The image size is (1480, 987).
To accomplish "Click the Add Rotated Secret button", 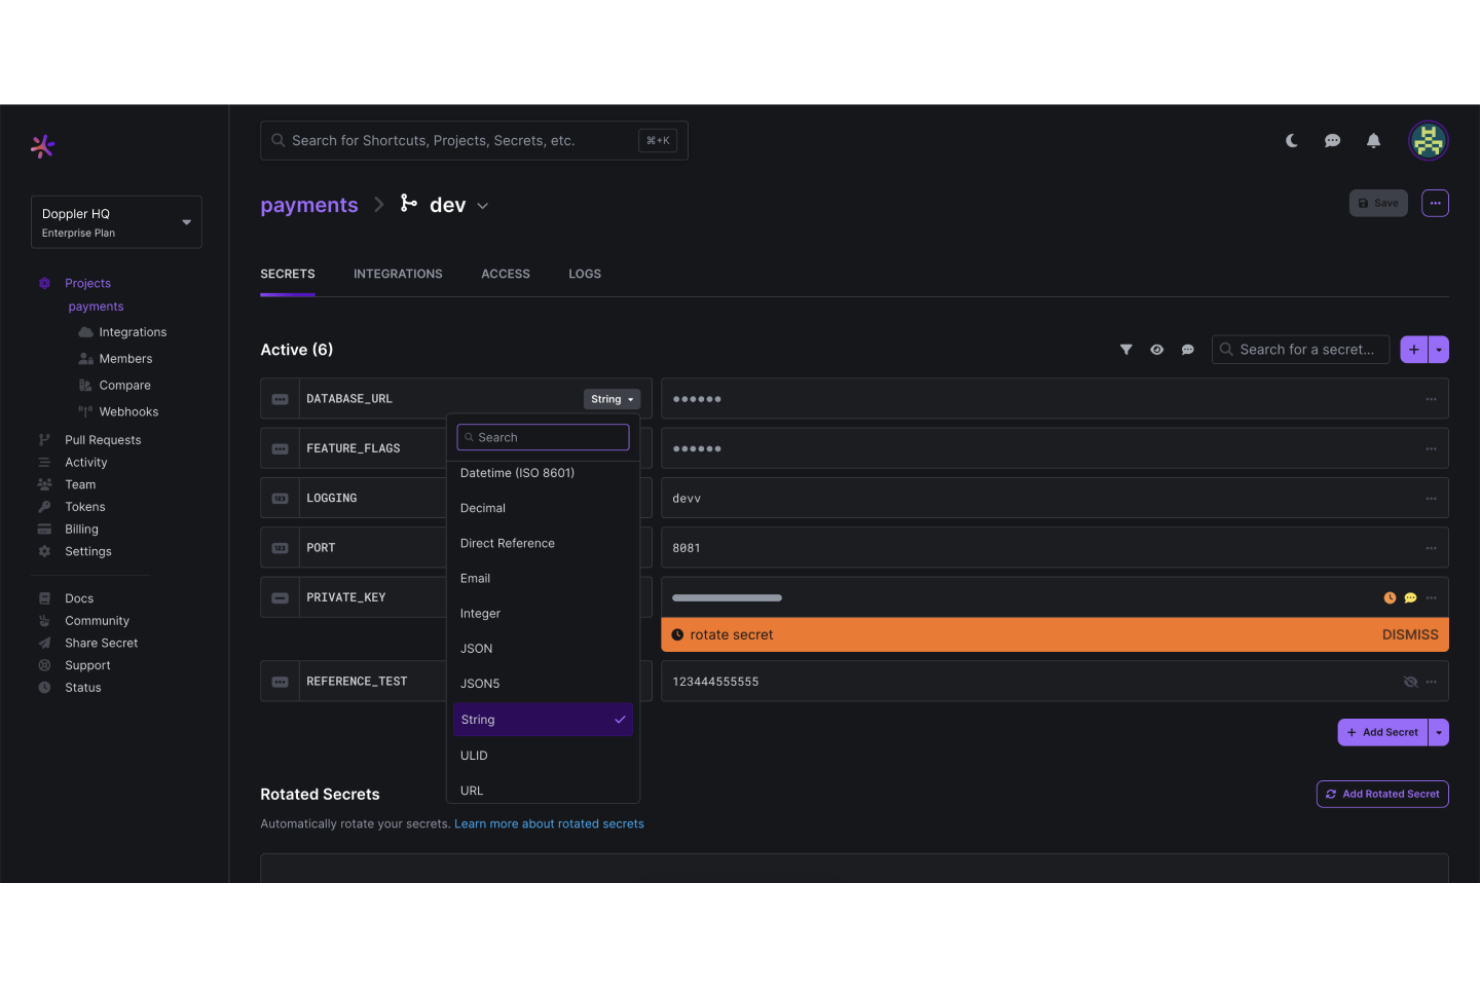I will 1382,793.
